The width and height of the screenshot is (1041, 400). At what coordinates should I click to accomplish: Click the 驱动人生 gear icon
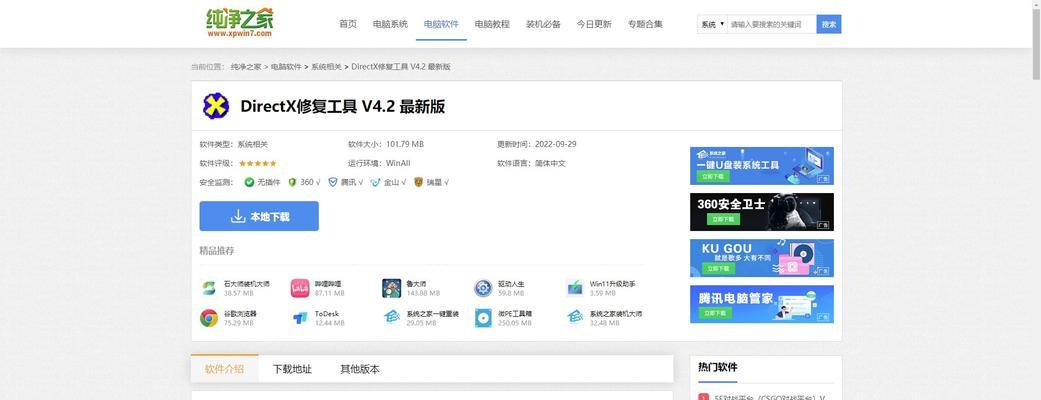point(483,288)
